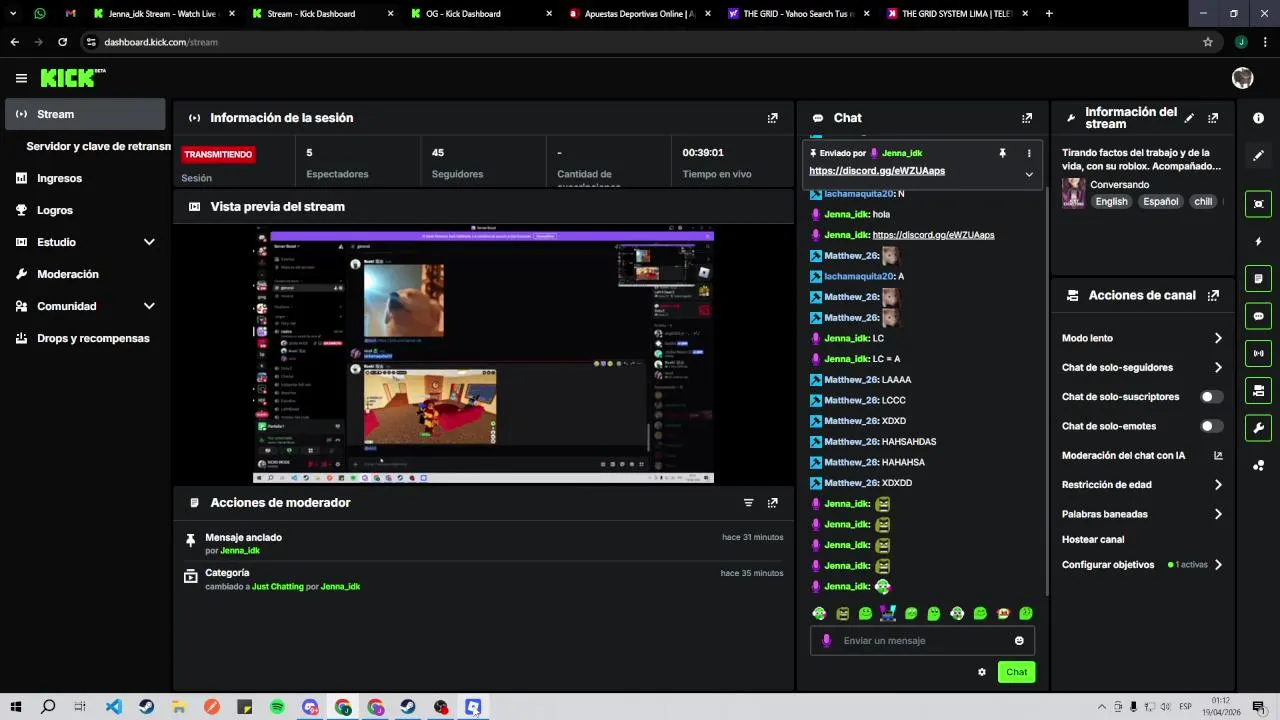Screen dimensions: 1280x720
Task: Open Discord link in pinned message
Action: (x=877, y=171)
